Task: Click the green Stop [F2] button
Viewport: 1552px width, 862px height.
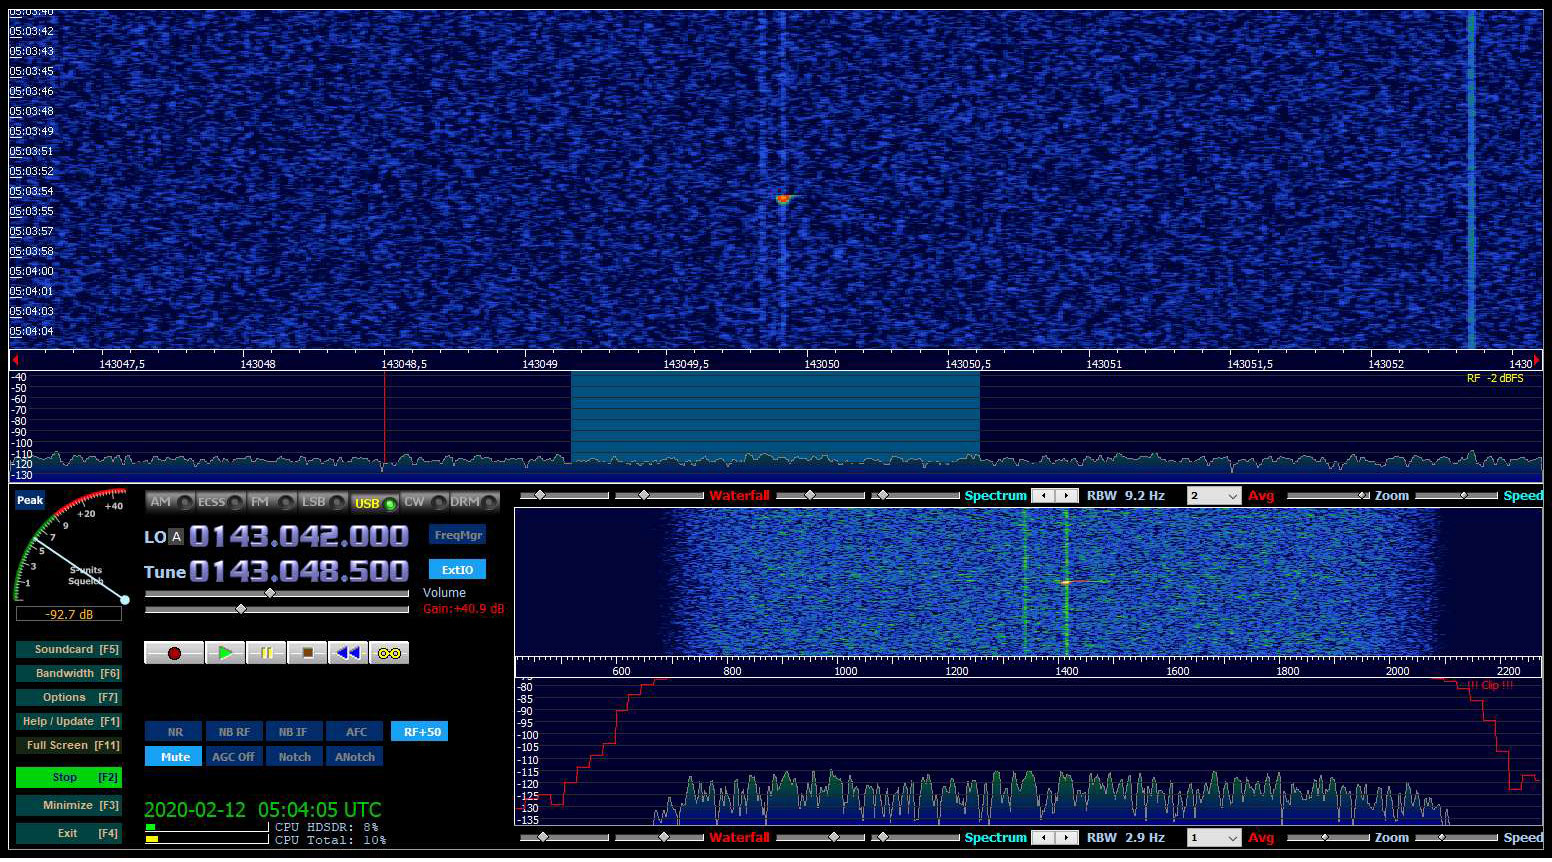Action: click(68, 777)
